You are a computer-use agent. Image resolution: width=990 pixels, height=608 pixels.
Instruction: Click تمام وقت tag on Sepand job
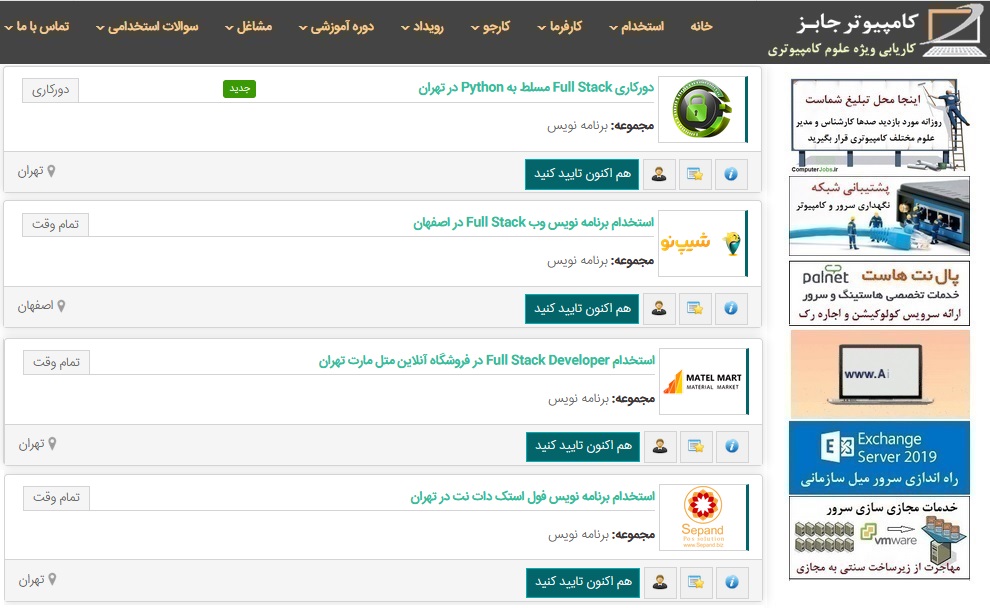coord(57,498)
